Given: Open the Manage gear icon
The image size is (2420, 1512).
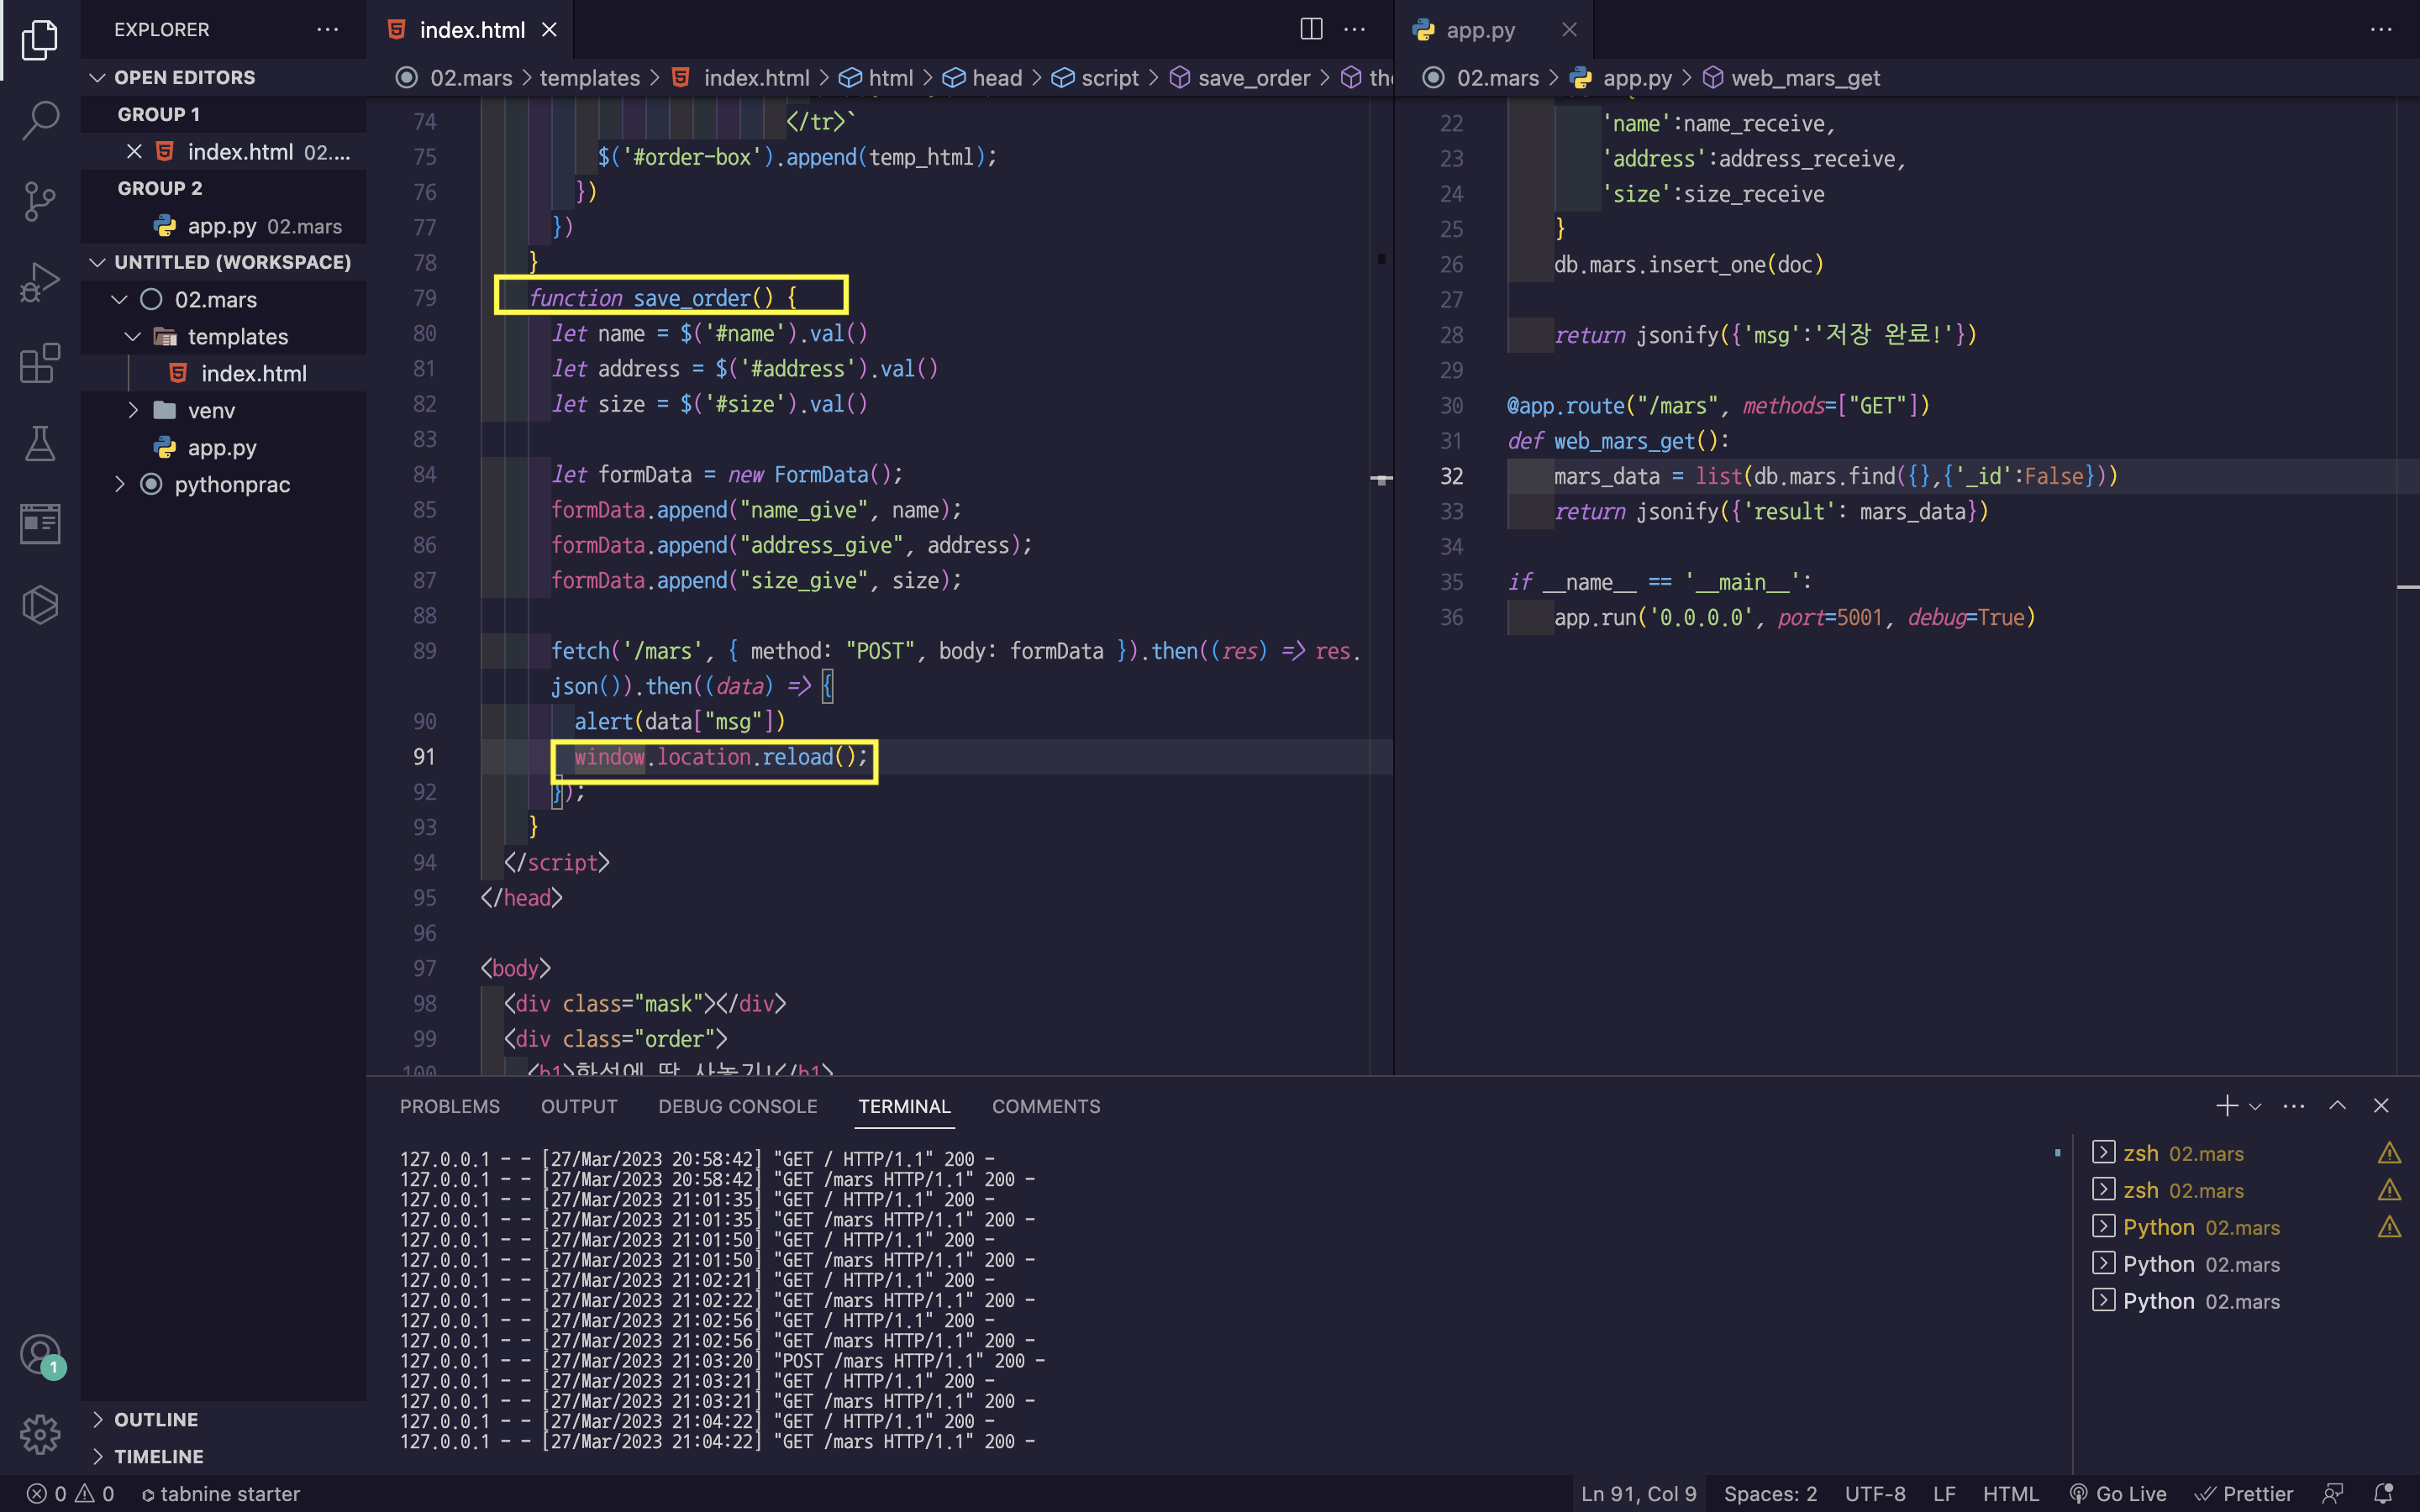Looking at the screenshot, I should pos(40,1435).
